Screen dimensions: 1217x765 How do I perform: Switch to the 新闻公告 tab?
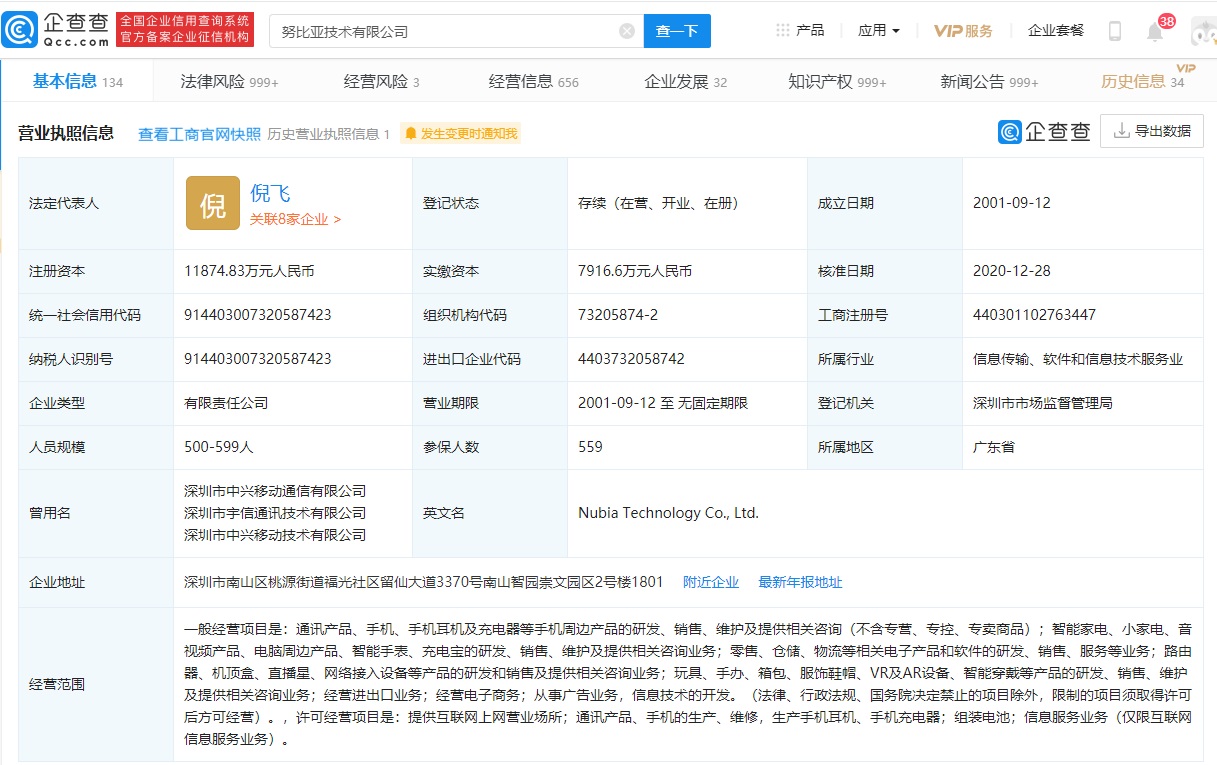point(989,82)
